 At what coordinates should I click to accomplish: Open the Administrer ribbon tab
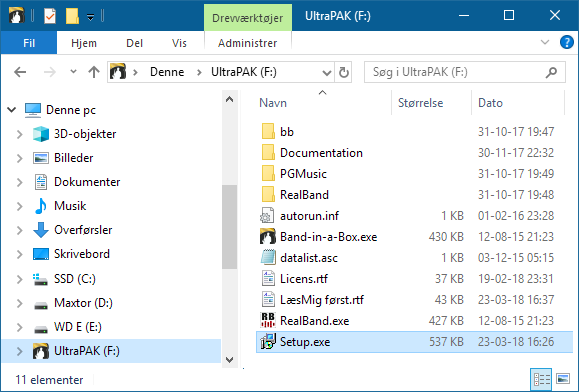pos(247,43)
